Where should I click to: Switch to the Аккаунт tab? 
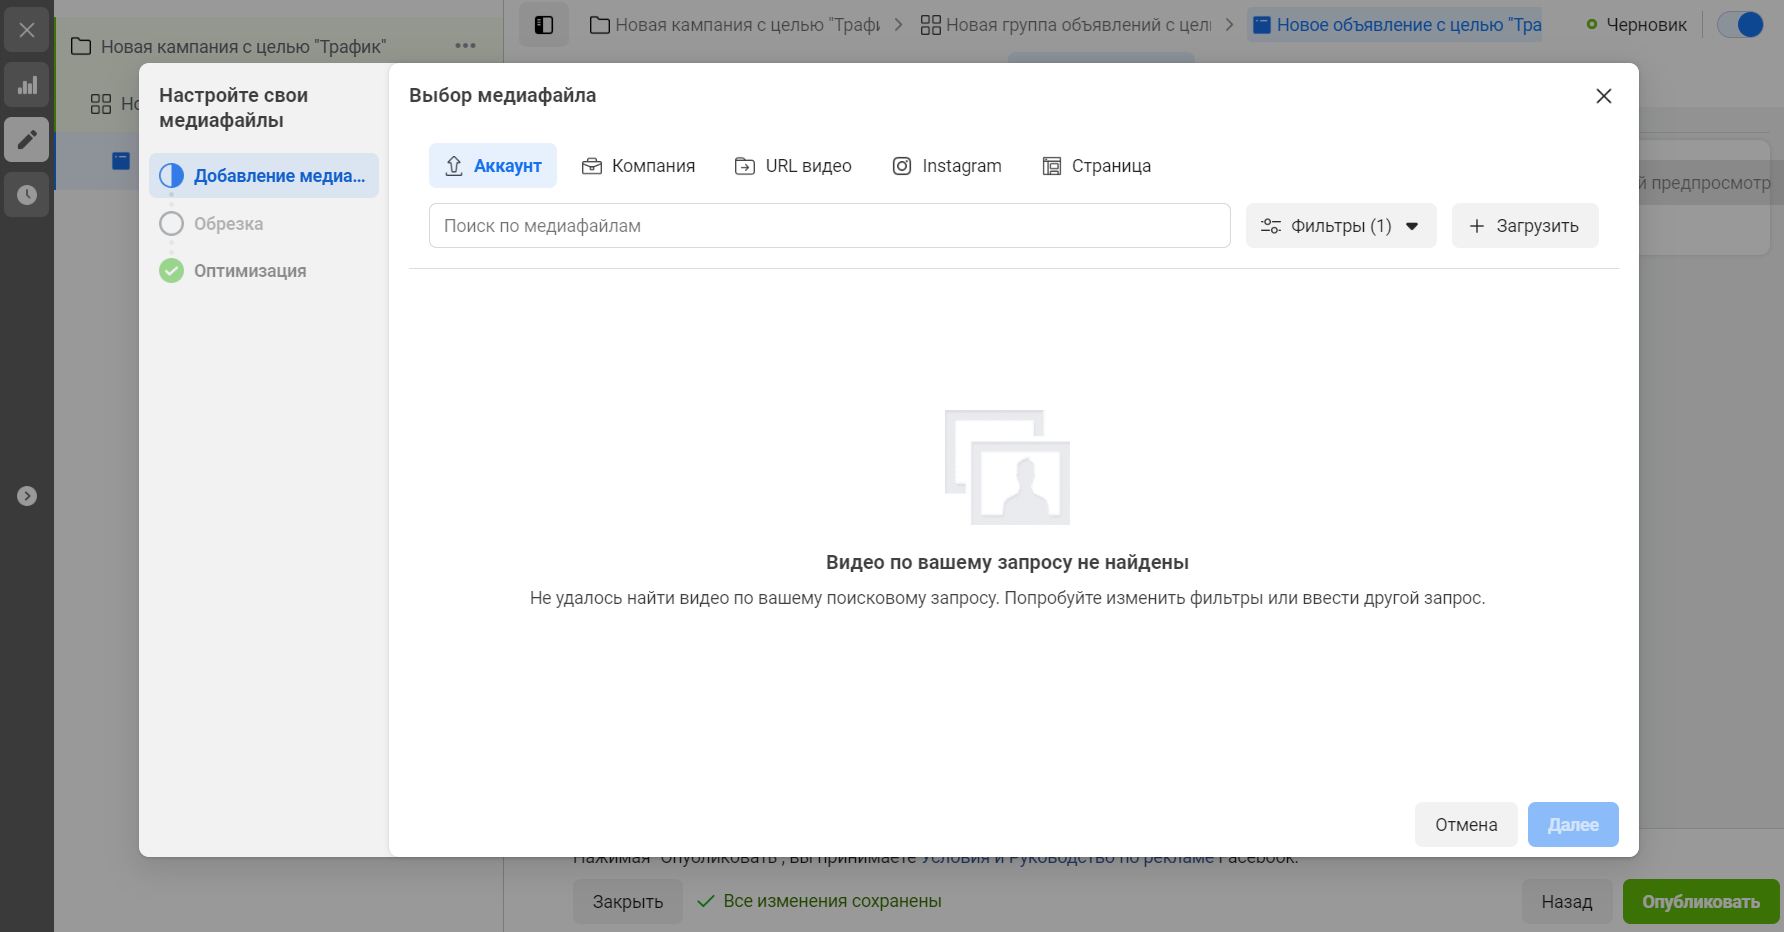point(493,166)
